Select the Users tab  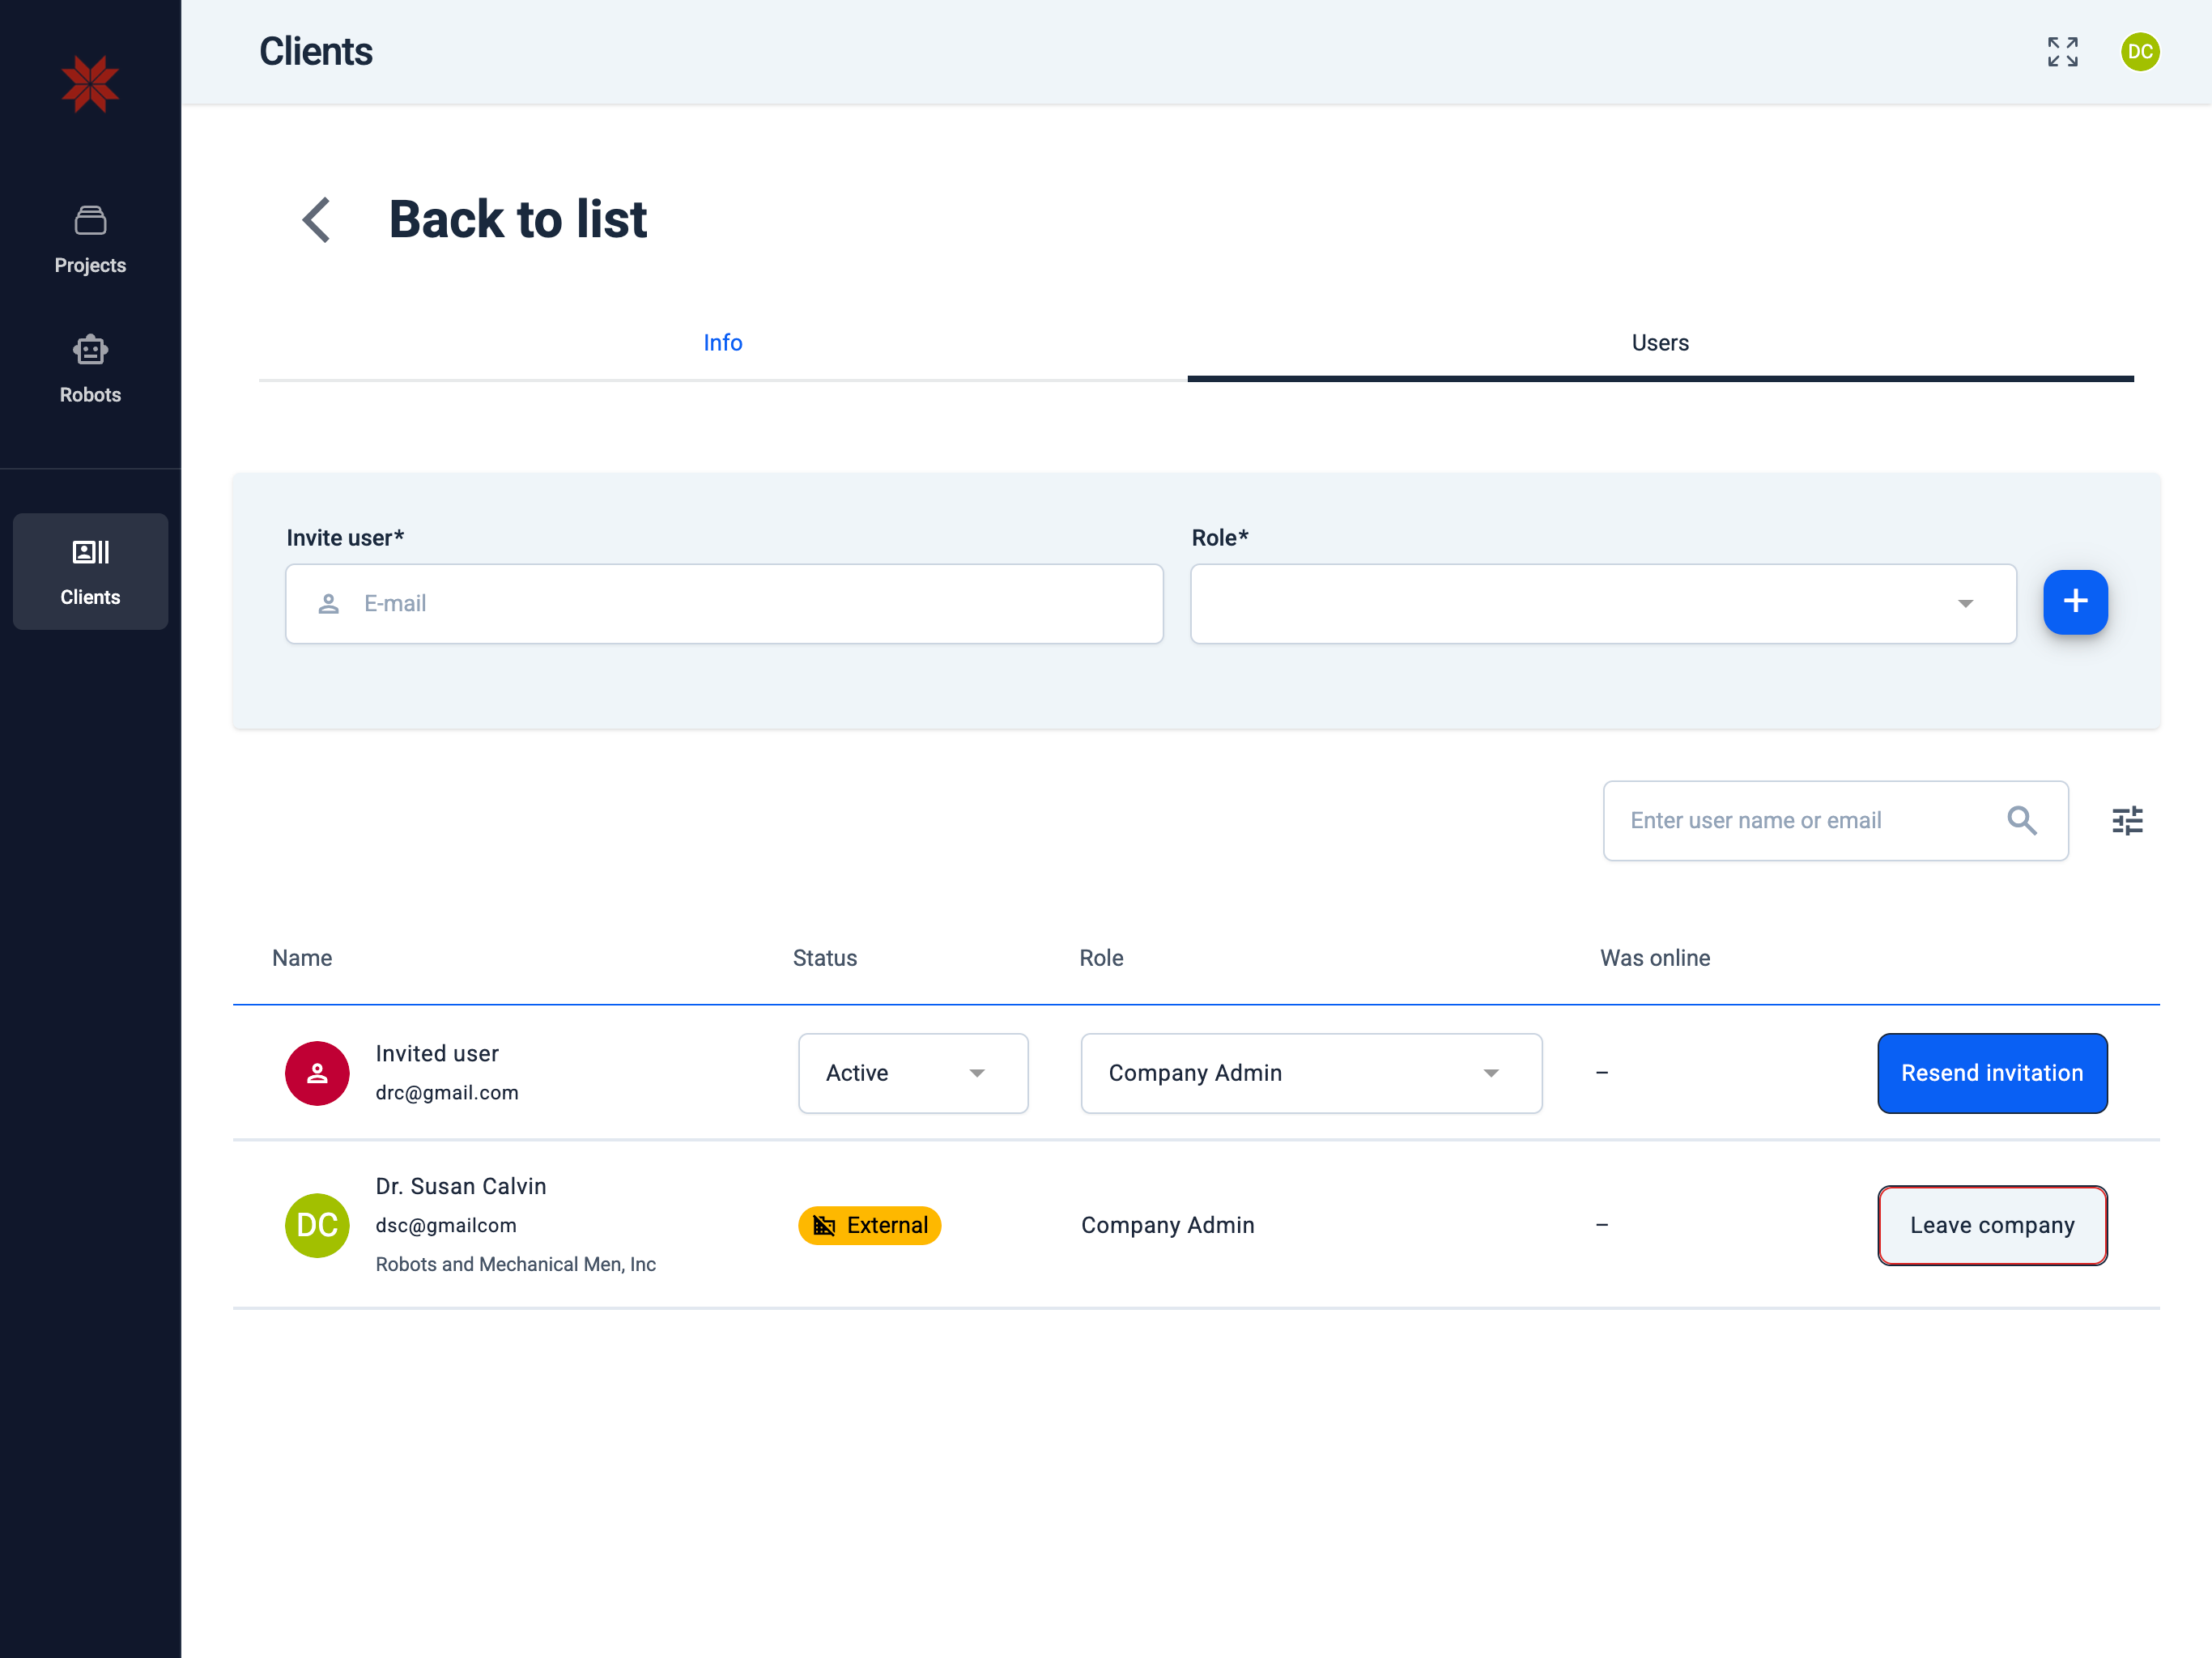click(1659, 343)
